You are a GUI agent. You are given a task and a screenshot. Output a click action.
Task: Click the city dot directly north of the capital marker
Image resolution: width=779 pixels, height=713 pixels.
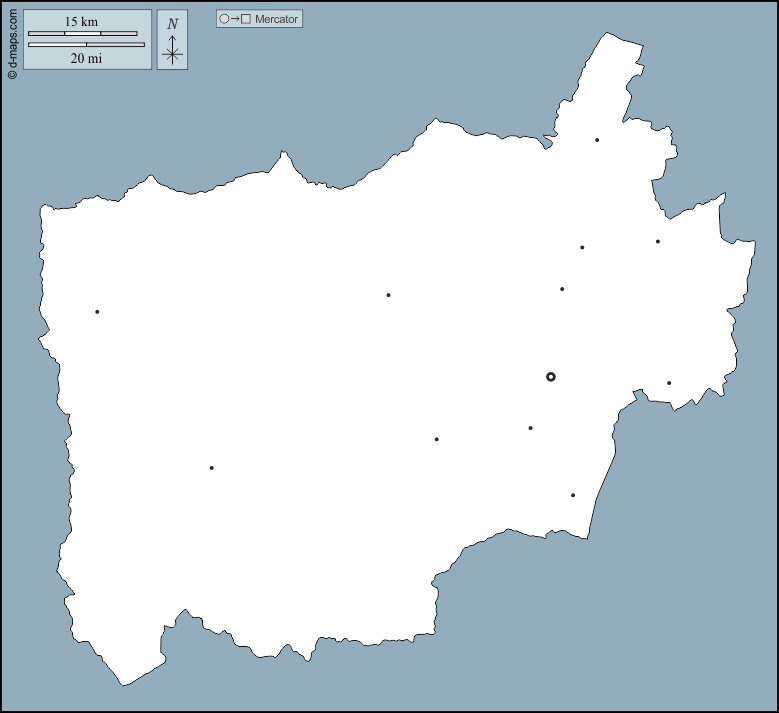coord(562,289)
